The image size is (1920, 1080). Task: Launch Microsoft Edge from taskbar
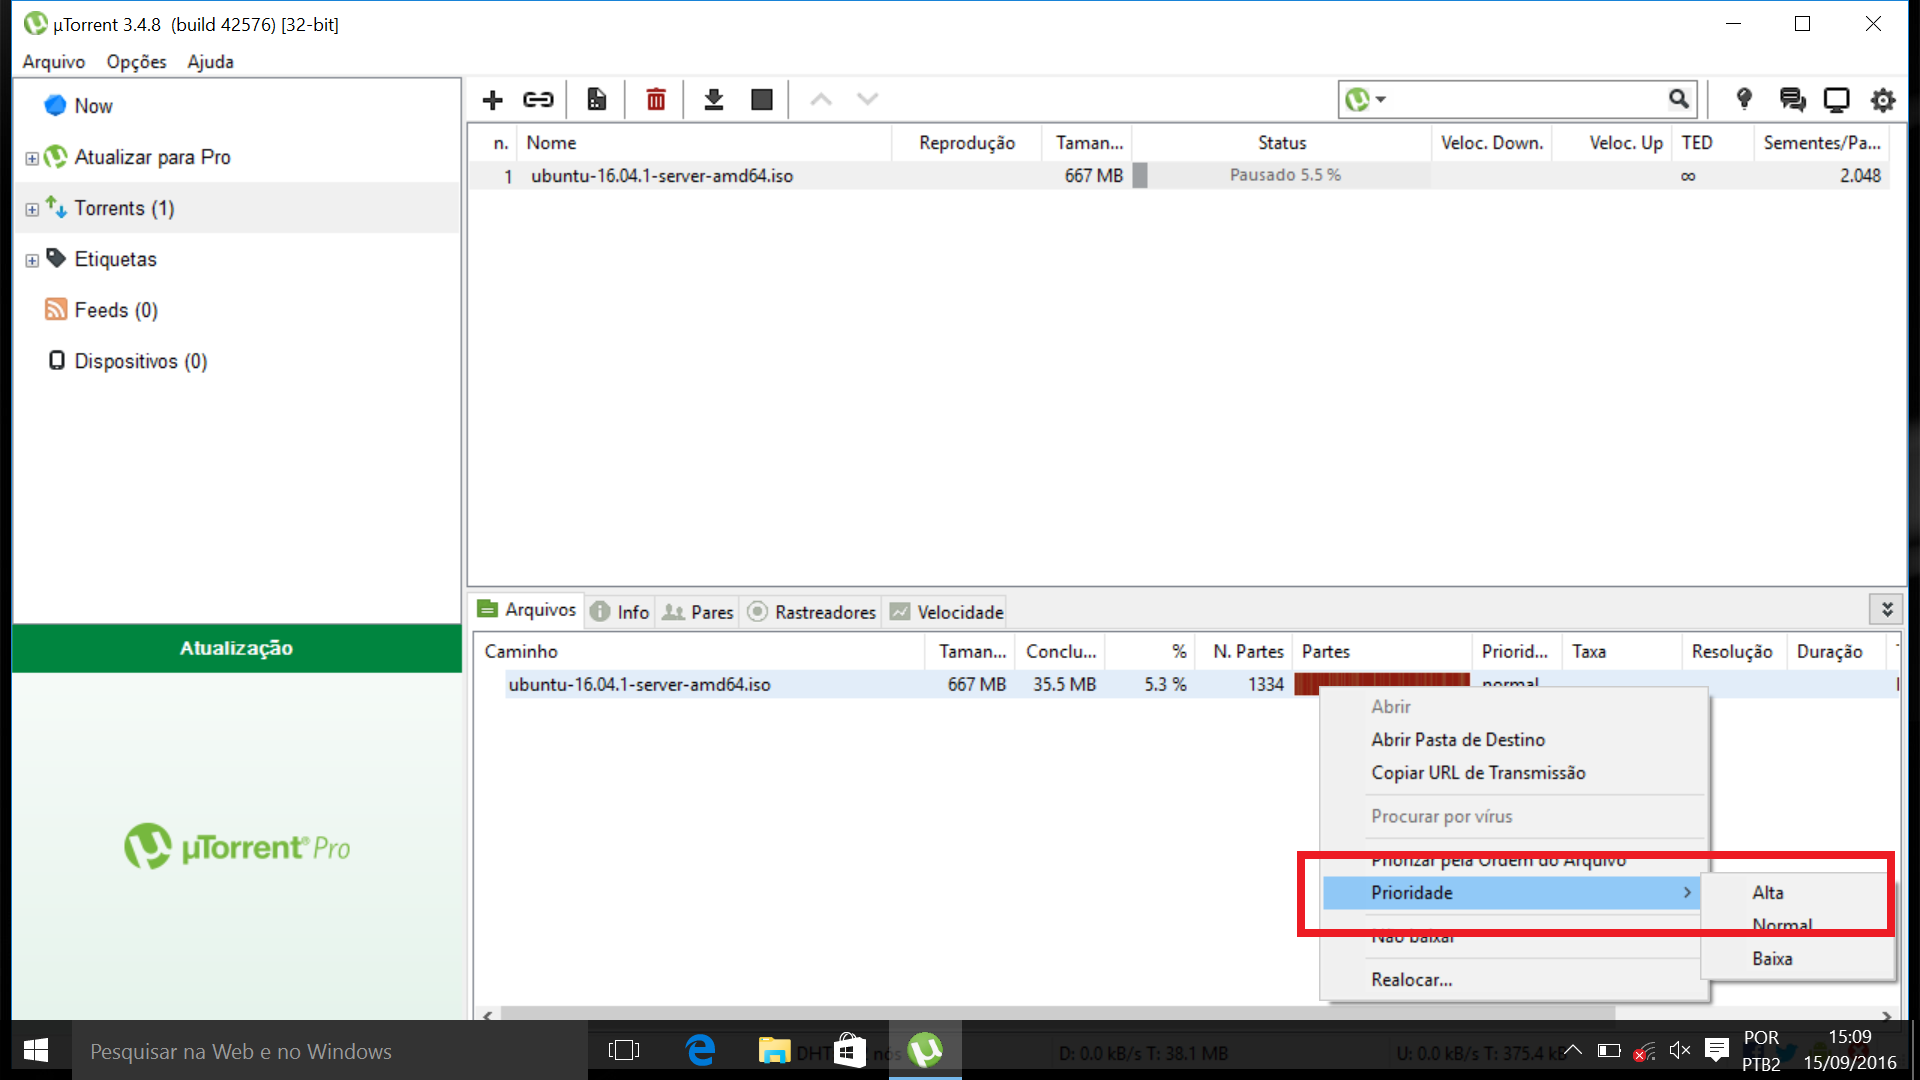(700, 1050)
